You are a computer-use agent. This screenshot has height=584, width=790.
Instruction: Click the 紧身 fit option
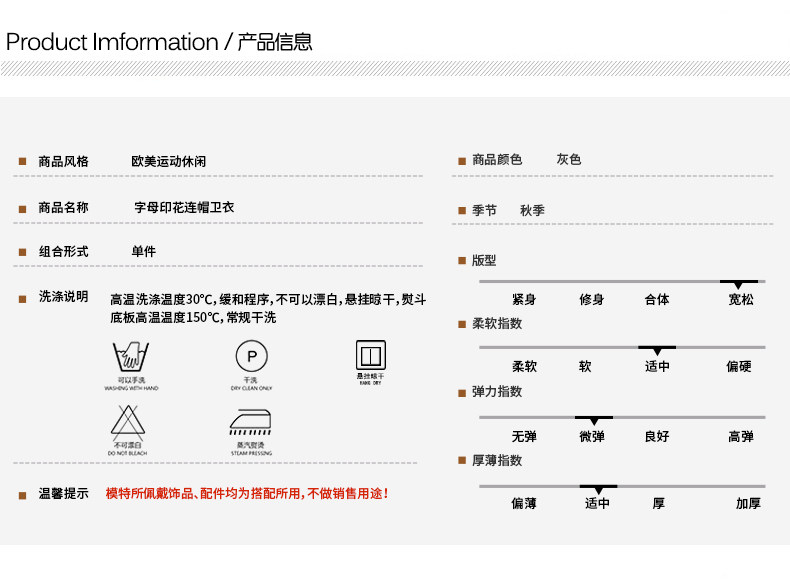524,299
